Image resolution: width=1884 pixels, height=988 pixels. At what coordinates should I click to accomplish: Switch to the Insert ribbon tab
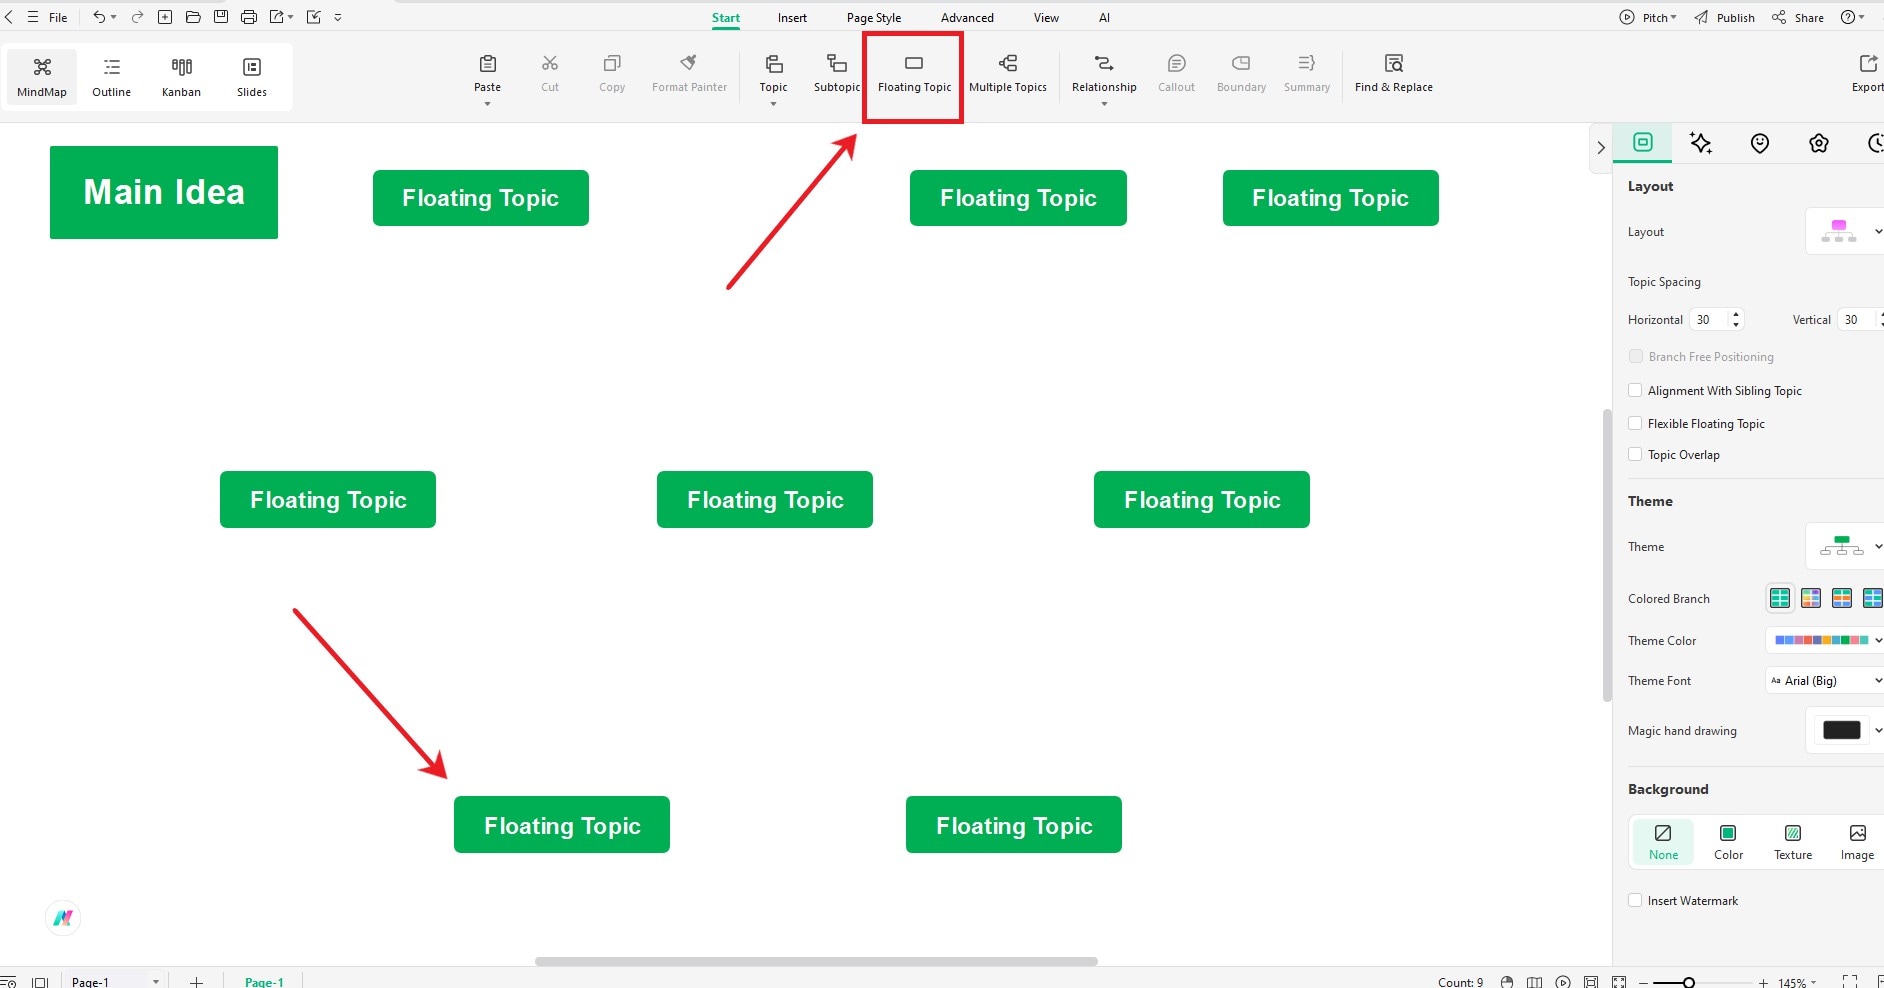pyautogui.click(x=792, y=17)
